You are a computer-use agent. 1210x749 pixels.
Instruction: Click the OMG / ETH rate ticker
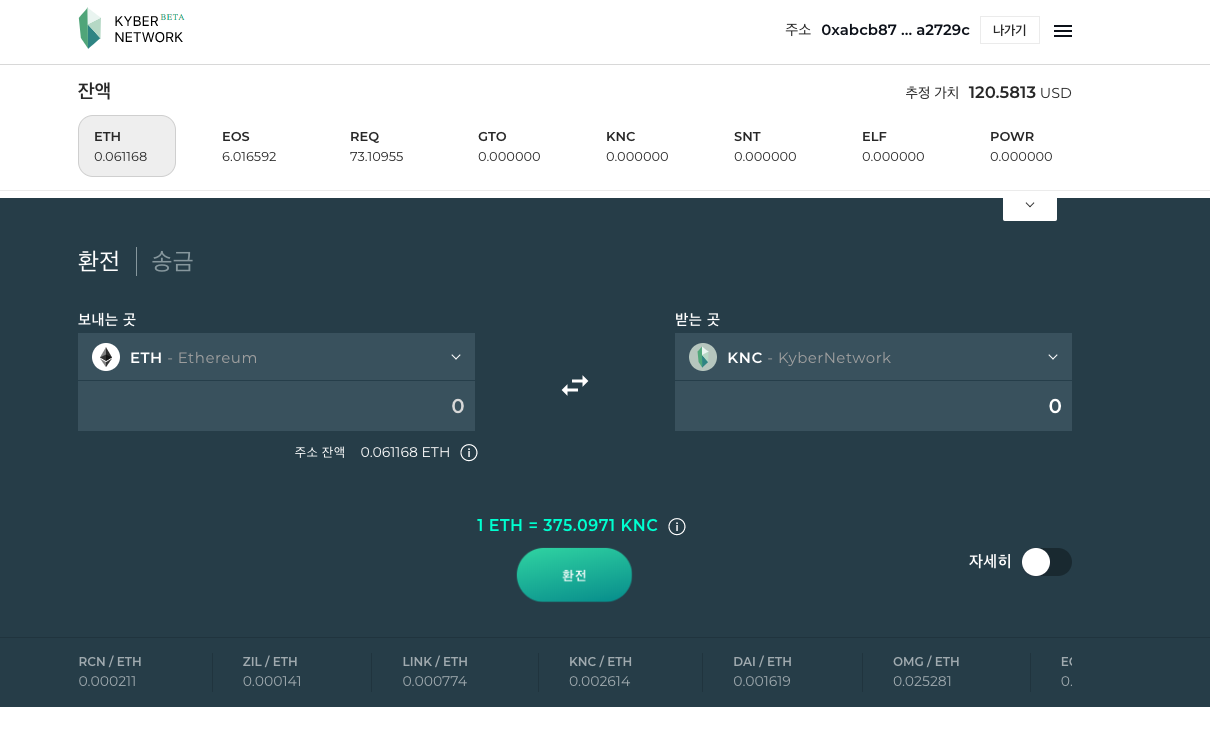click(926, 671)
